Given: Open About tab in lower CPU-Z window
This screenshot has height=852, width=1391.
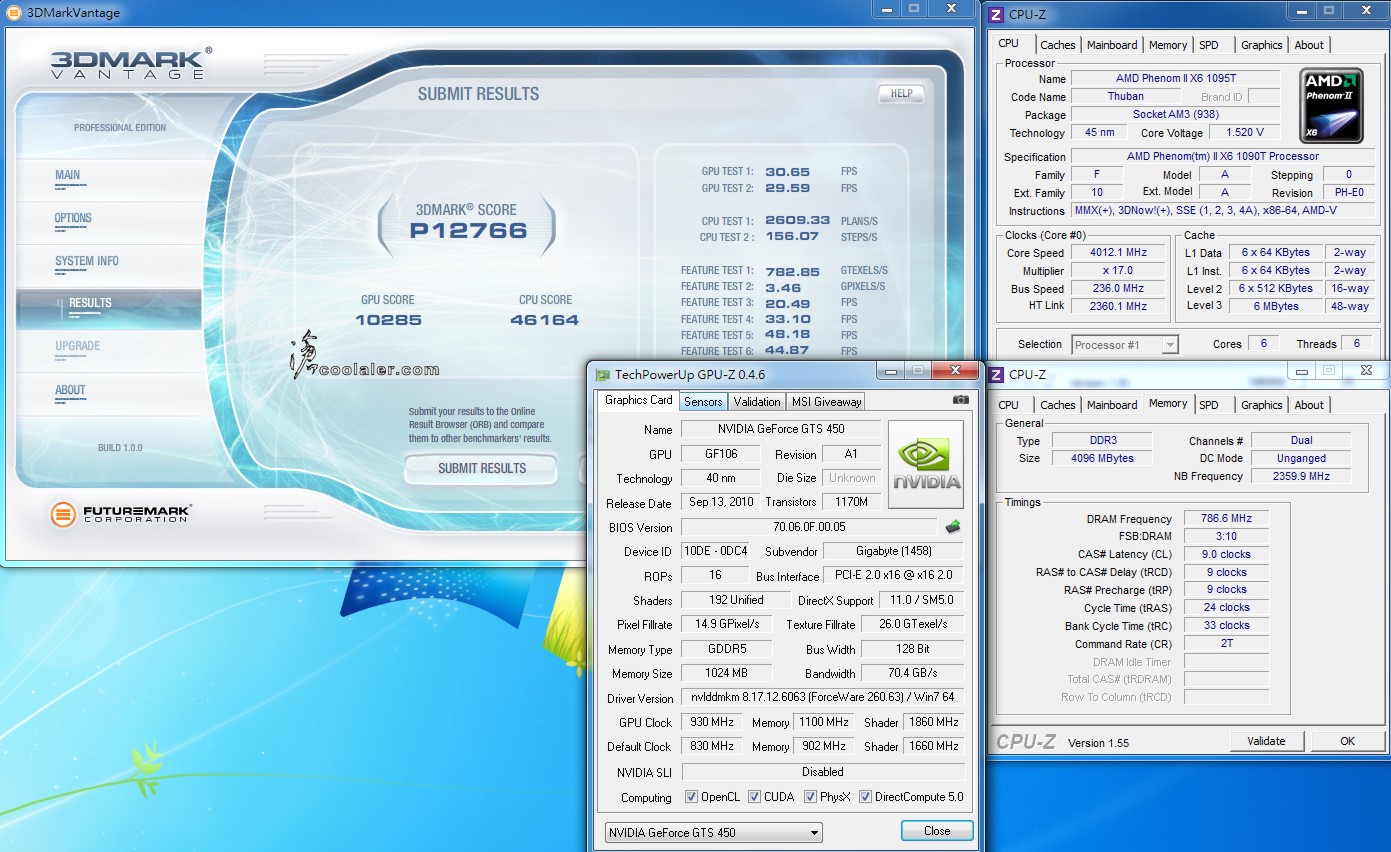Looking at the screenshot, I should coord(1309,405).
